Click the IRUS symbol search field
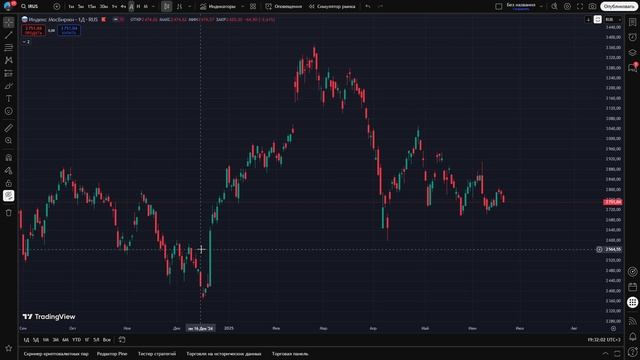This screenshot has width=640, height=360. tap(34, 7)
